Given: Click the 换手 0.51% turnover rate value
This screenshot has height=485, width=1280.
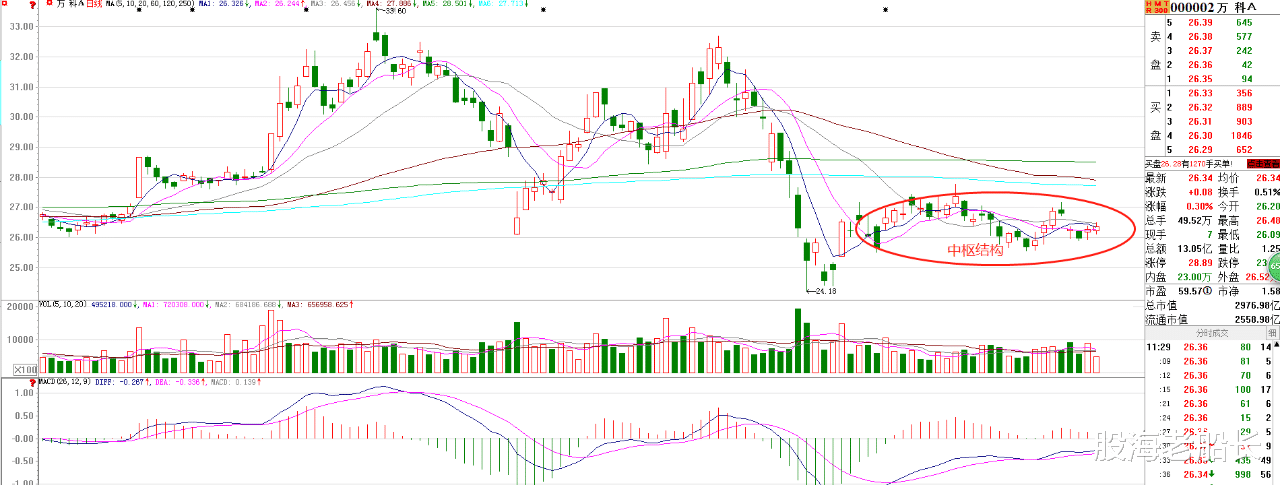Looking at the screenshot, I should click(x=1265, y=192).
